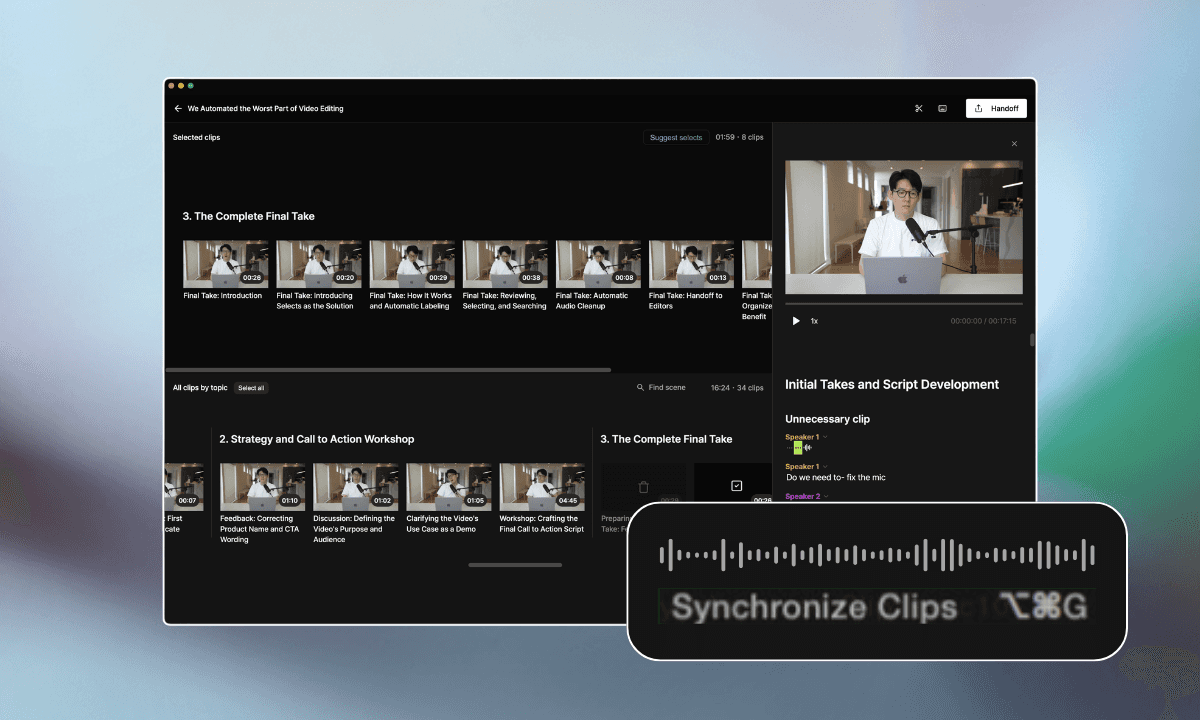Screen dimensions: 1200x720
Task: Click the audio waveform icon after the green transcript marker
Action: point(808,447)
